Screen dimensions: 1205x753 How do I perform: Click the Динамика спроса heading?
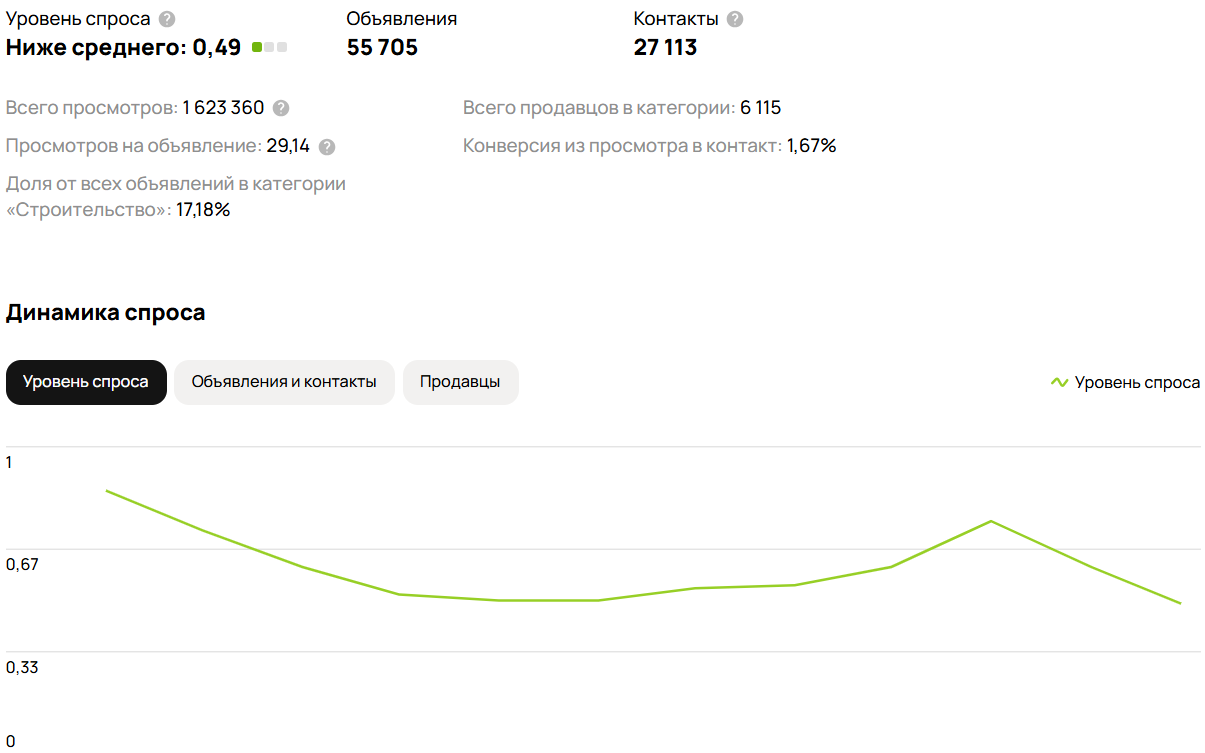pyautogui.click(x=105, y=312)
